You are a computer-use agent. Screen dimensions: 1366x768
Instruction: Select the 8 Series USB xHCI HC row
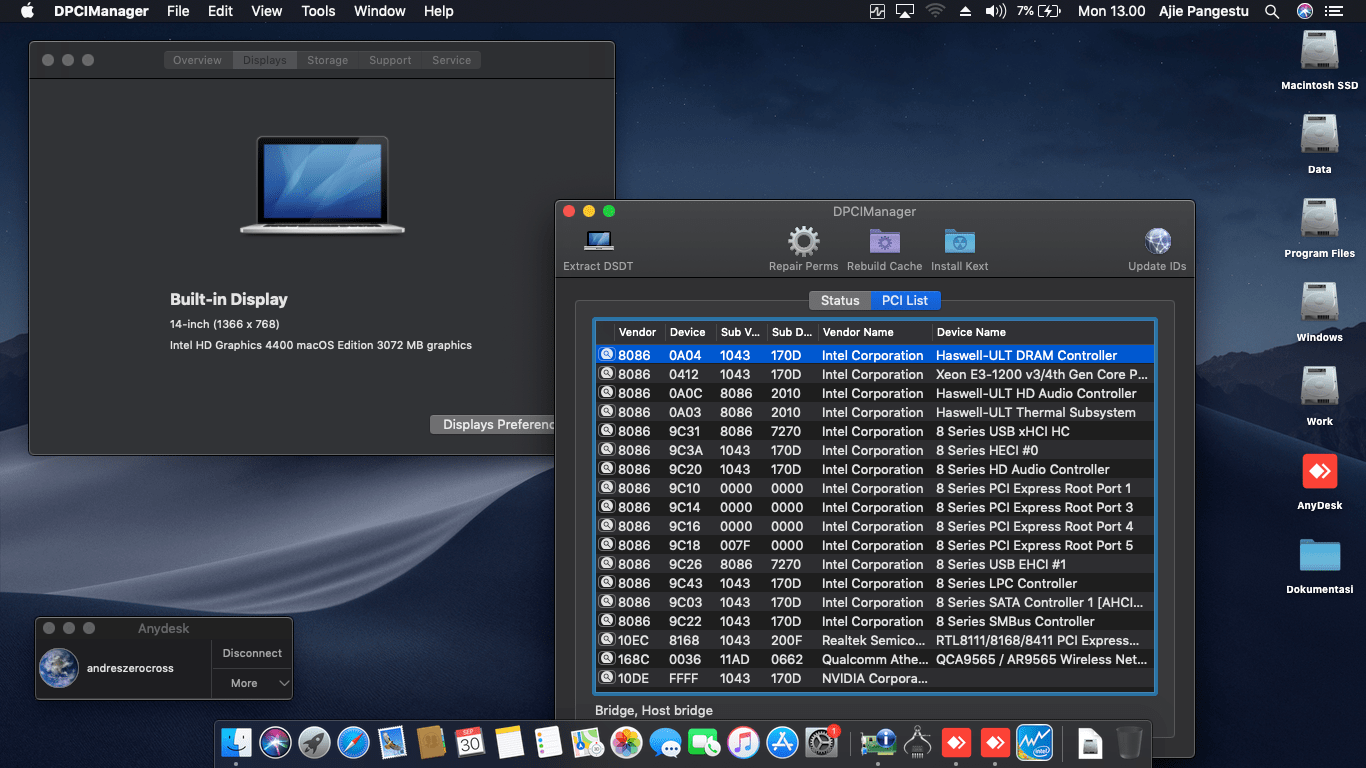tap(875, 431)
